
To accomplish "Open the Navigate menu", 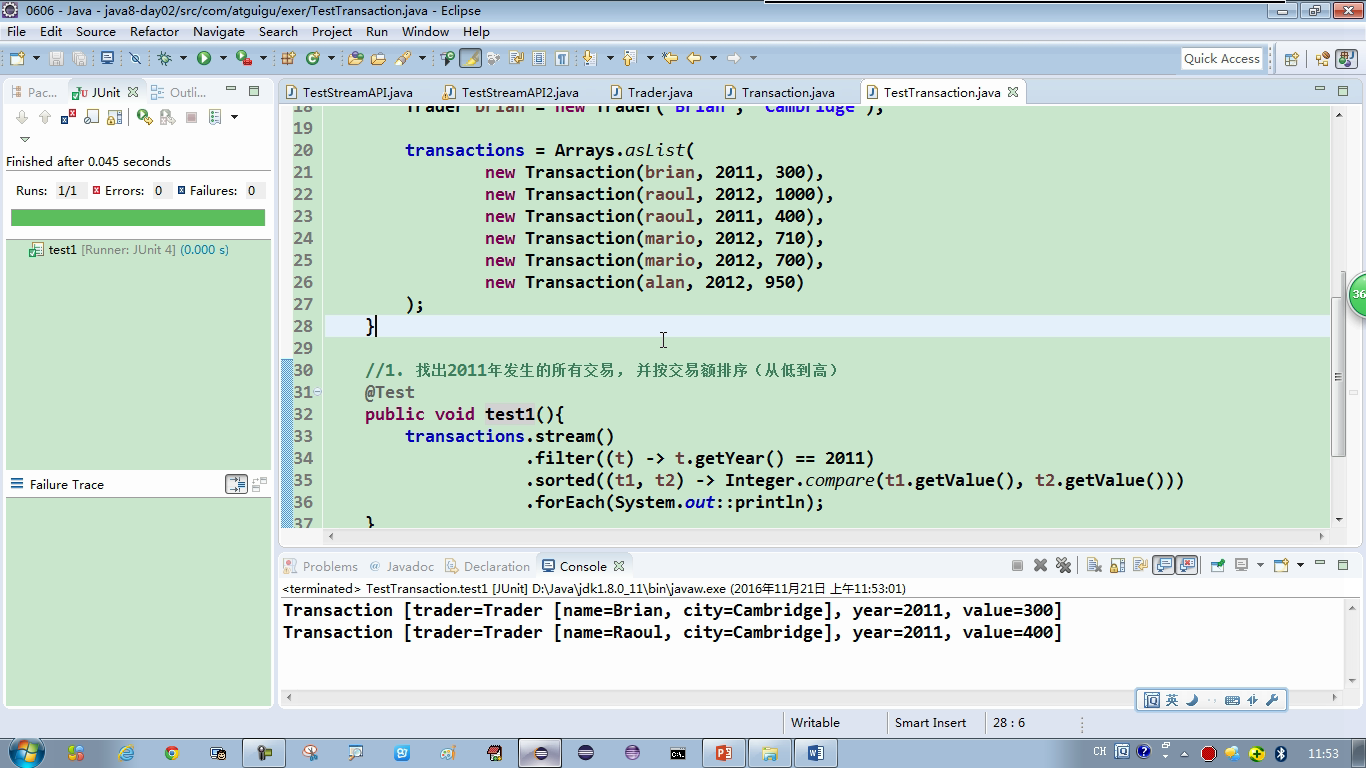I will pos(218,31).
